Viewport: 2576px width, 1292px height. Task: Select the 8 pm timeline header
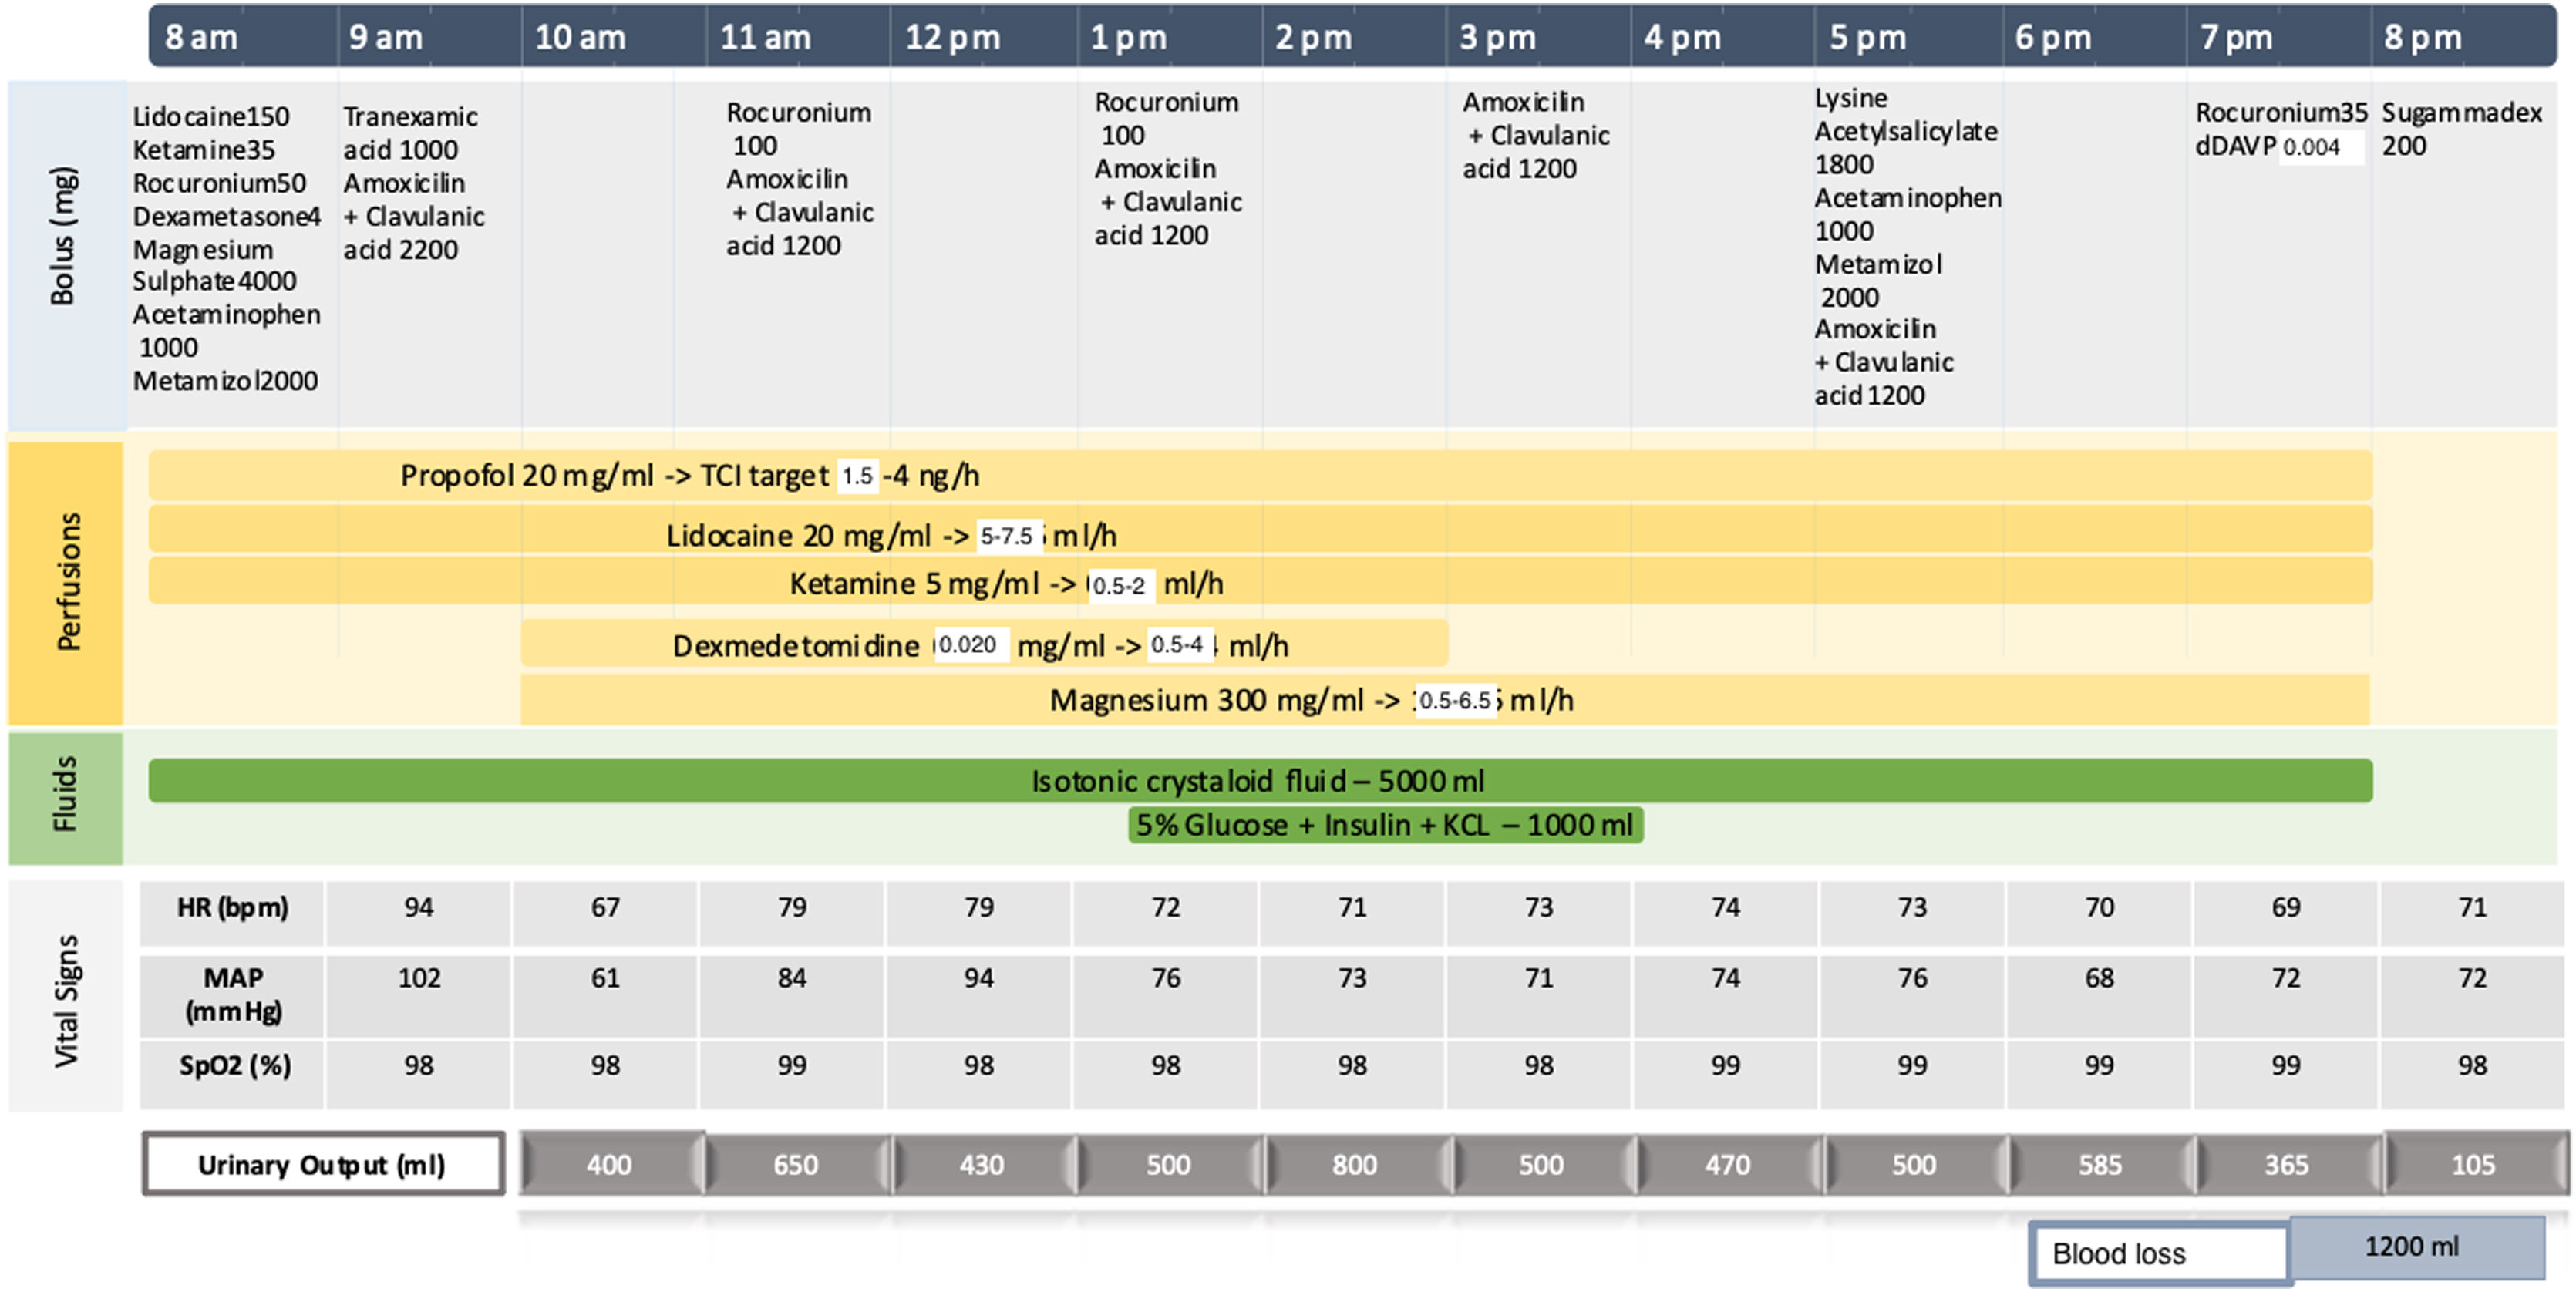[x=2422, y=37]
